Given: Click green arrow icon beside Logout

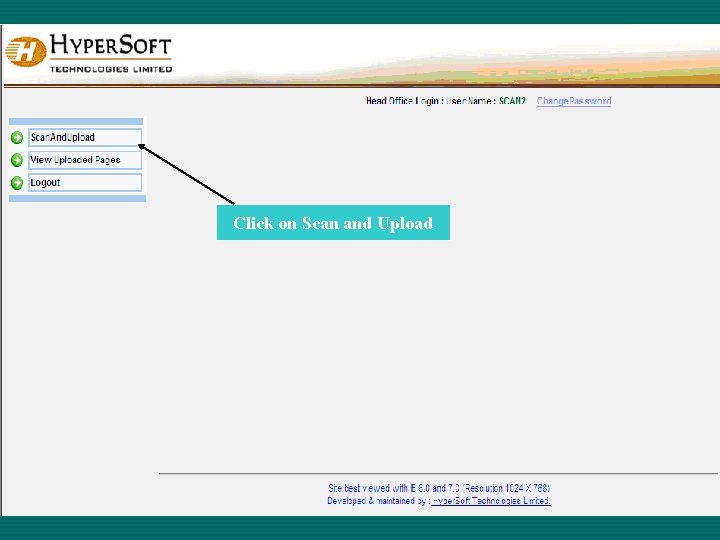Looking at the screenshot, I should click(17, 183).
